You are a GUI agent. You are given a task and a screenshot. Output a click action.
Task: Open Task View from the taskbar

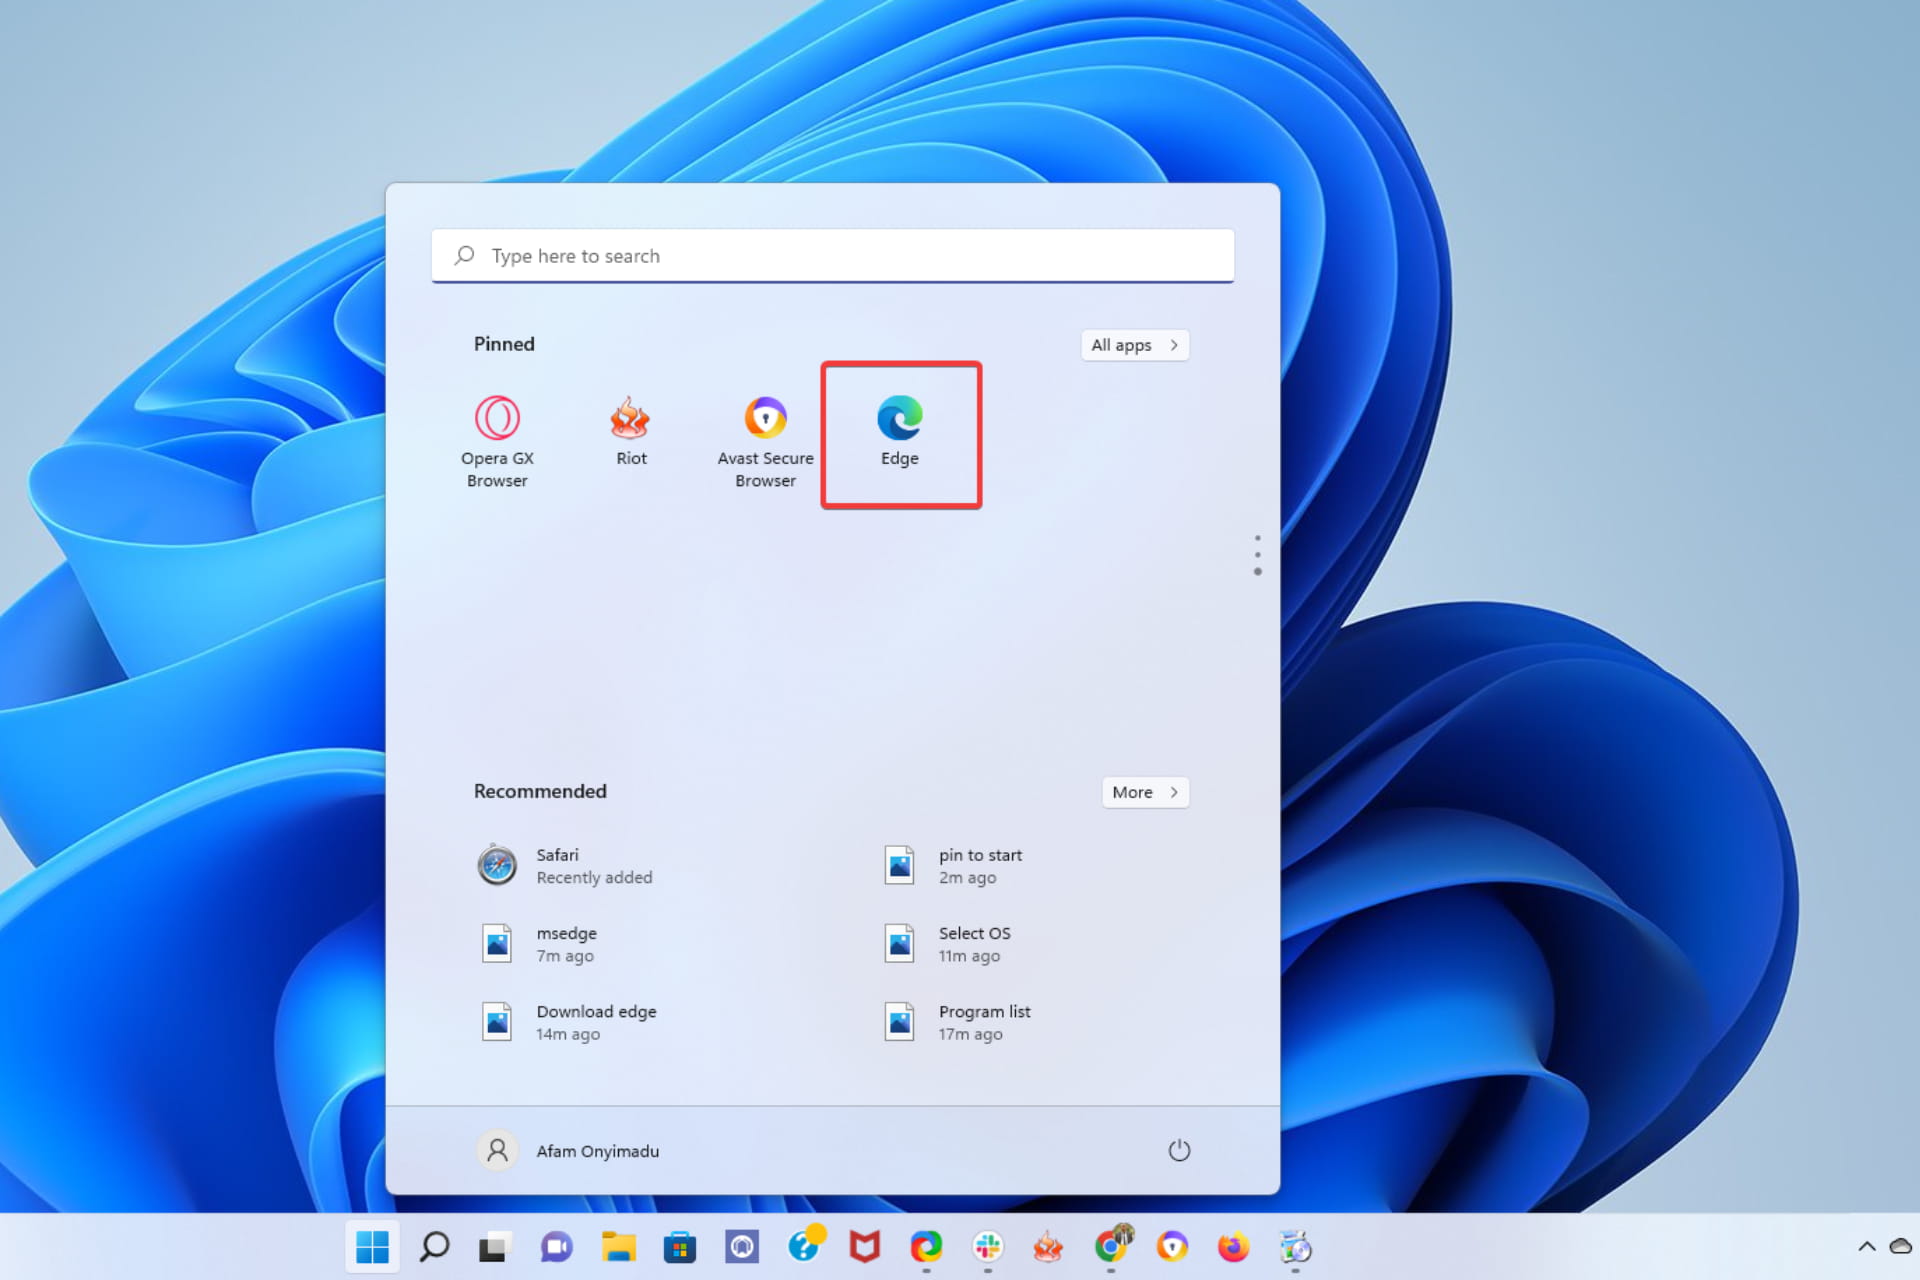pos(495,1246)
